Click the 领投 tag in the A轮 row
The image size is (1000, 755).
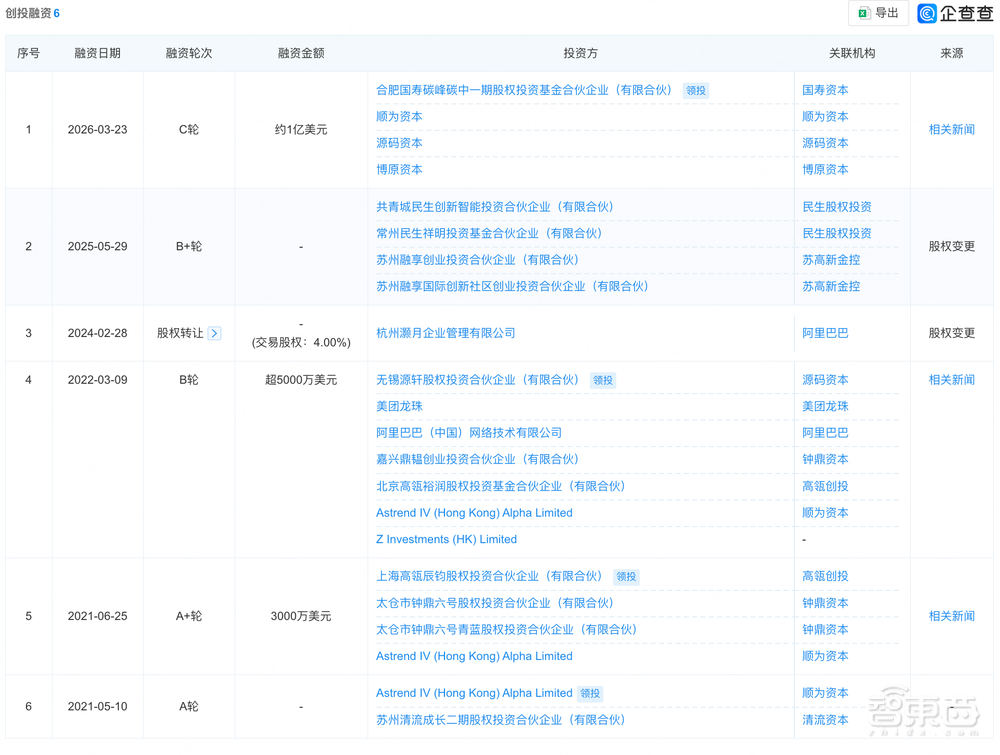[x=590, y=694]
